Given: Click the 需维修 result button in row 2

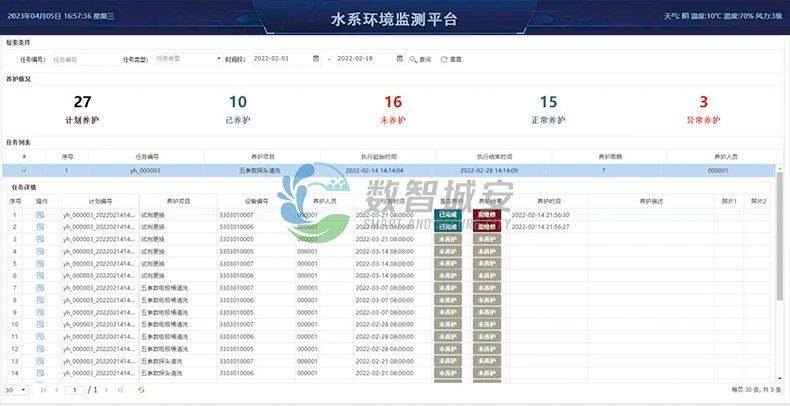Looking at the screenshot, I should click(487, 226).
